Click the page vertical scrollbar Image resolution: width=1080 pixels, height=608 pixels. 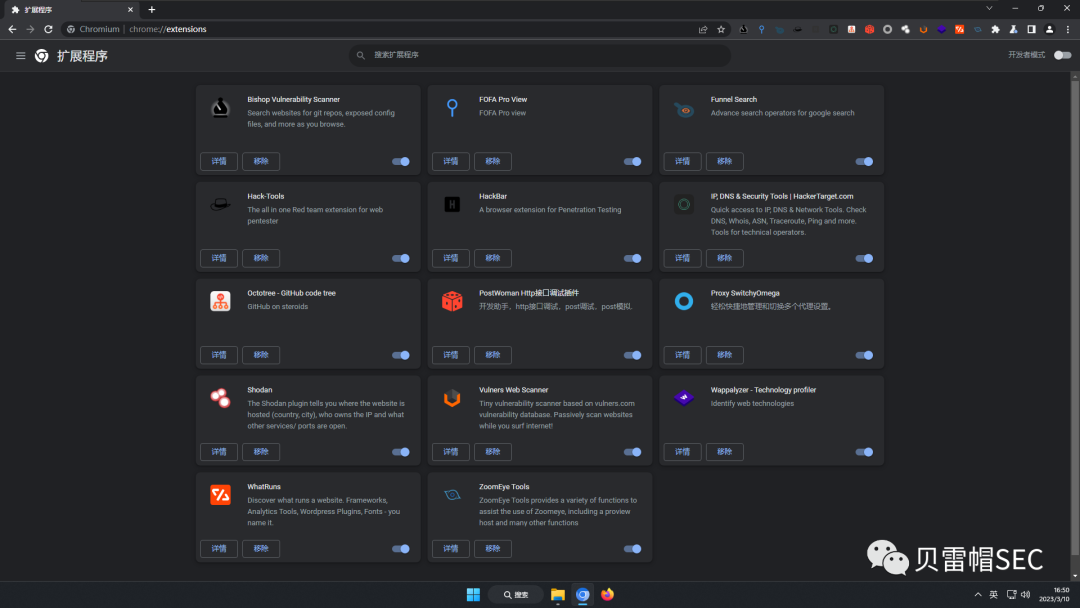[x=1074, y=317]
